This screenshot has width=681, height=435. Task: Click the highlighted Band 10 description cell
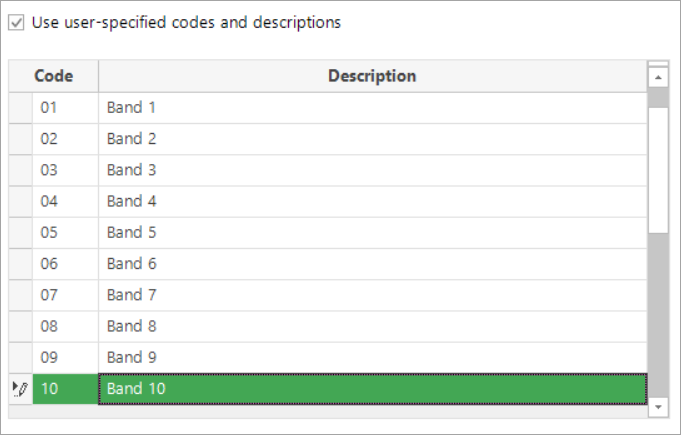pyautogui.click(x=372, y=389)
